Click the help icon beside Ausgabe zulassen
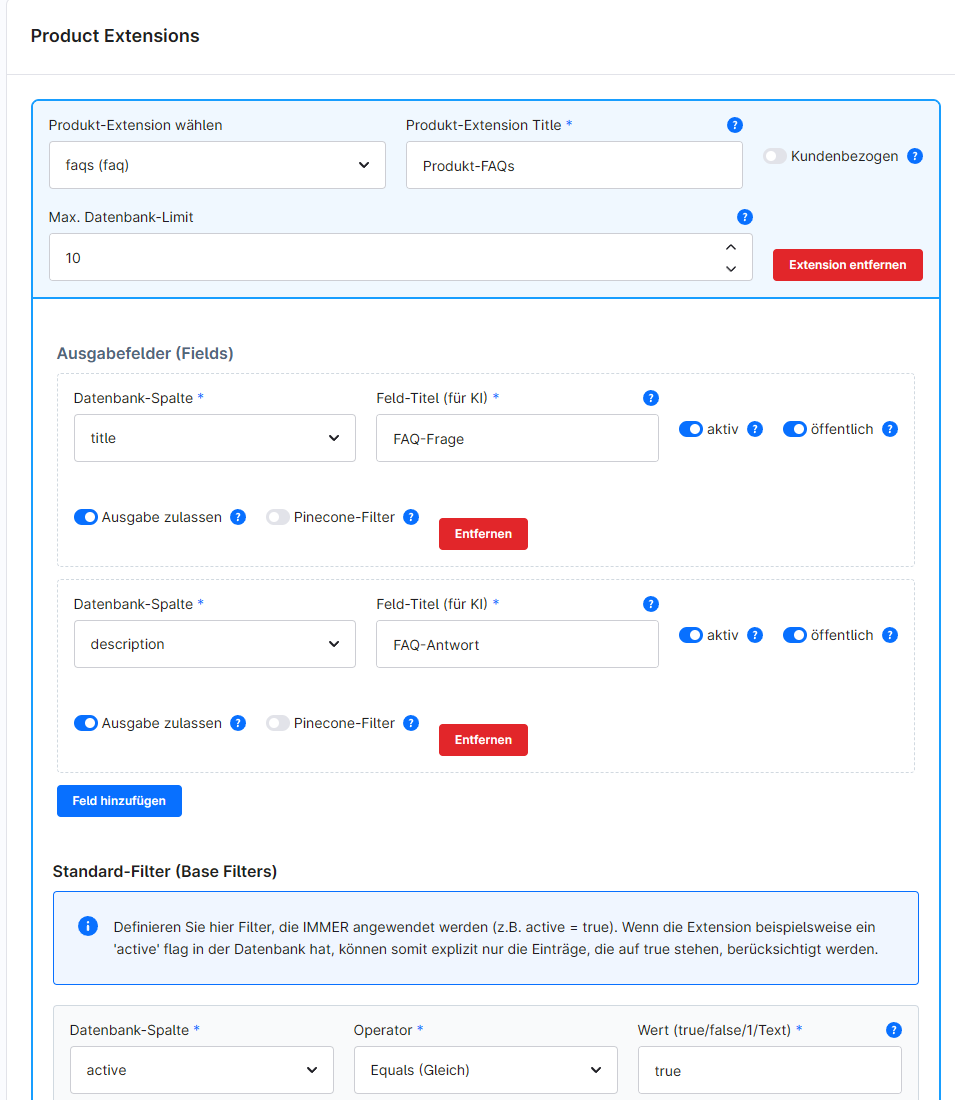Image resolution: width=955 pixels, height=1100 pixels. 237,517
